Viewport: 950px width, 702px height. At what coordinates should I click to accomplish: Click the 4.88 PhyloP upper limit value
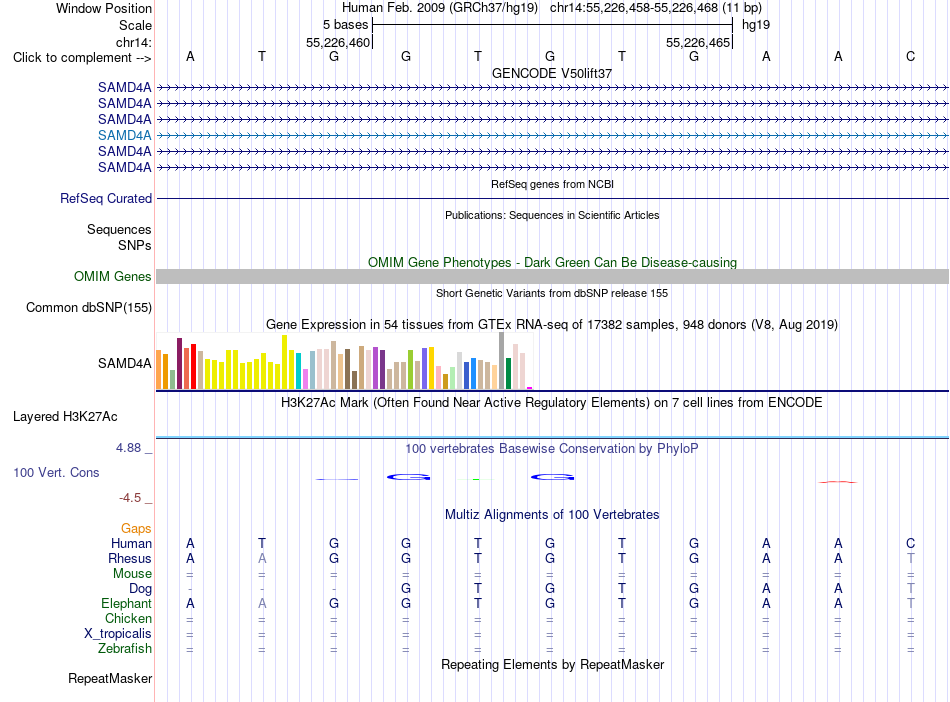click(x=128, y=448)
